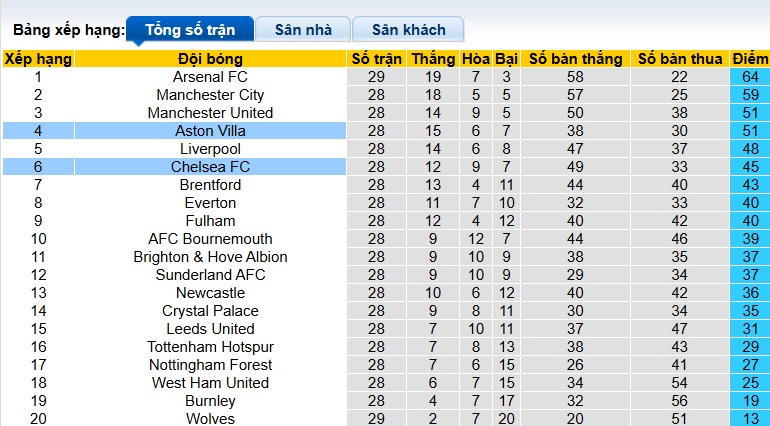
Task: Open Nottingham Forest team entry
Action: coord(210,365)
